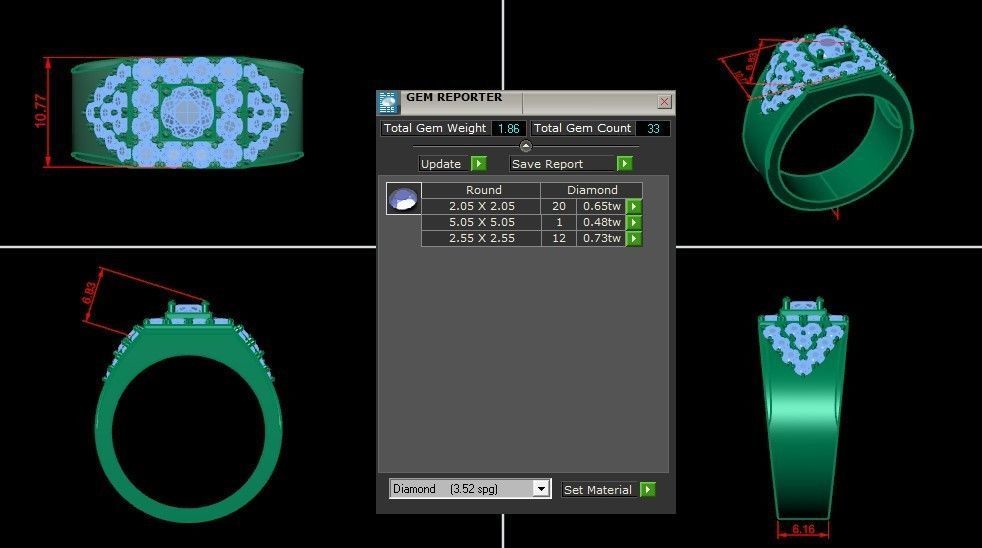The height and width of the screenshot is (548, 982).
Task: Click the Total Gem Count label
Action: point(582,128)
